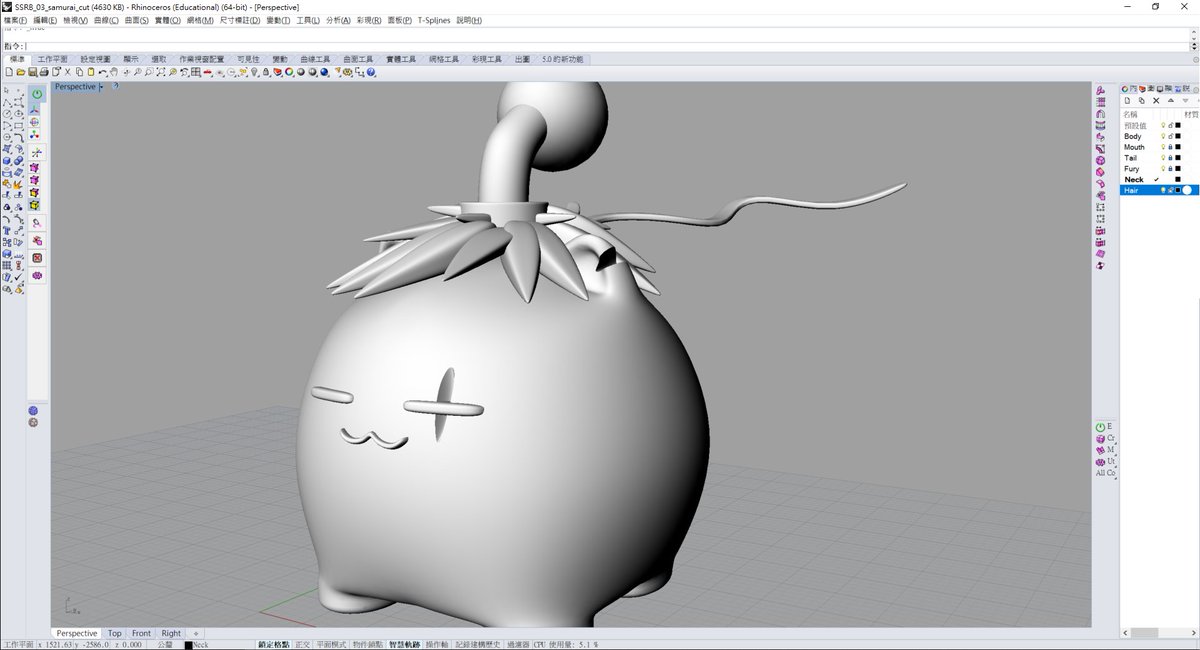Select the Box solid tool
The height and width of the screenshot is (650, 1200).
pos(7,160)
